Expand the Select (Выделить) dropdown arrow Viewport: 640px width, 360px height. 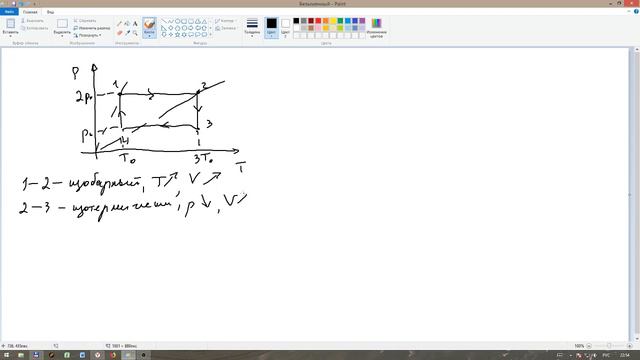[62, 36]
